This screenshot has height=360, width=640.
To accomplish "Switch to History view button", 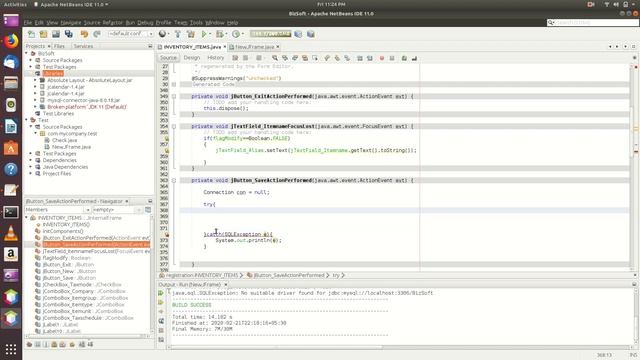I will click(x=216, y=58).
